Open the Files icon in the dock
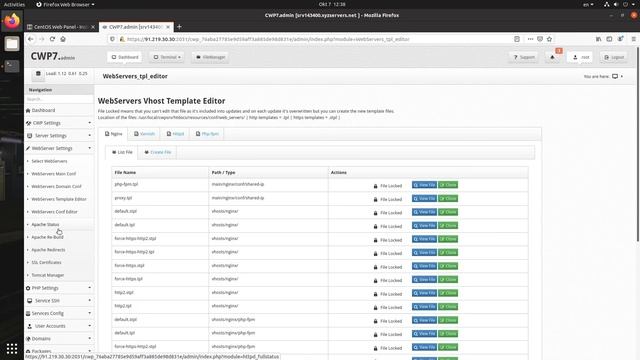The image size is (640, 360). 12,43
